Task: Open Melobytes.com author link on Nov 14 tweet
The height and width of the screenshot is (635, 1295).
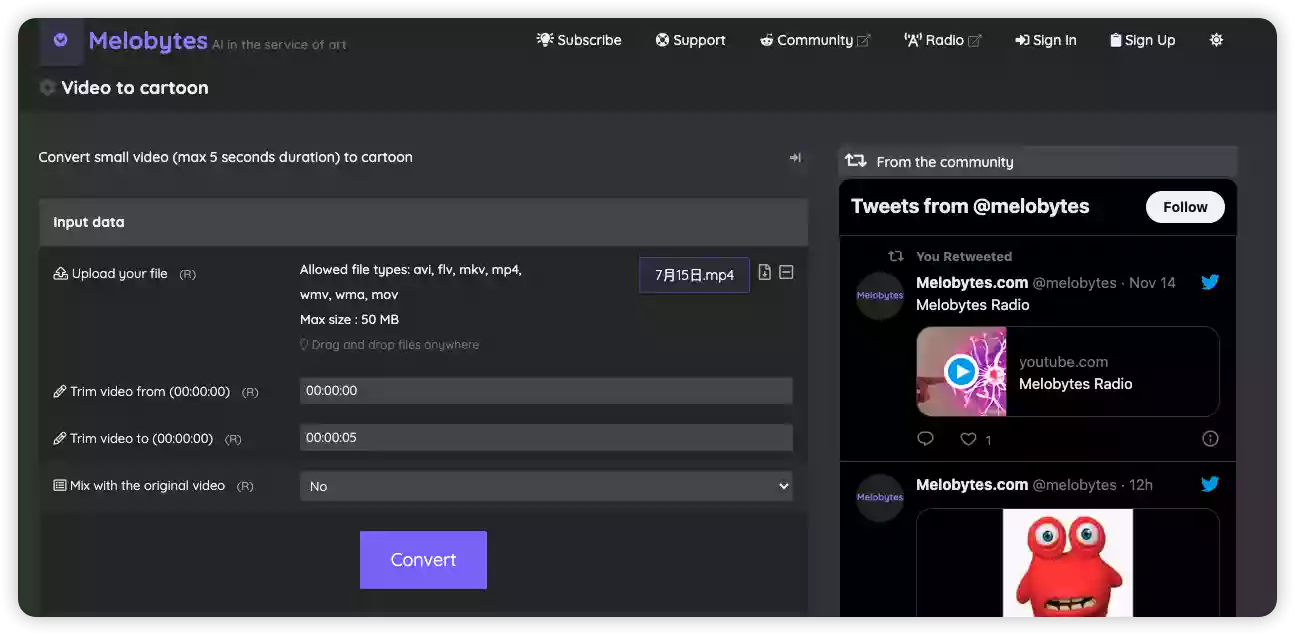Action: coord(972,283)
